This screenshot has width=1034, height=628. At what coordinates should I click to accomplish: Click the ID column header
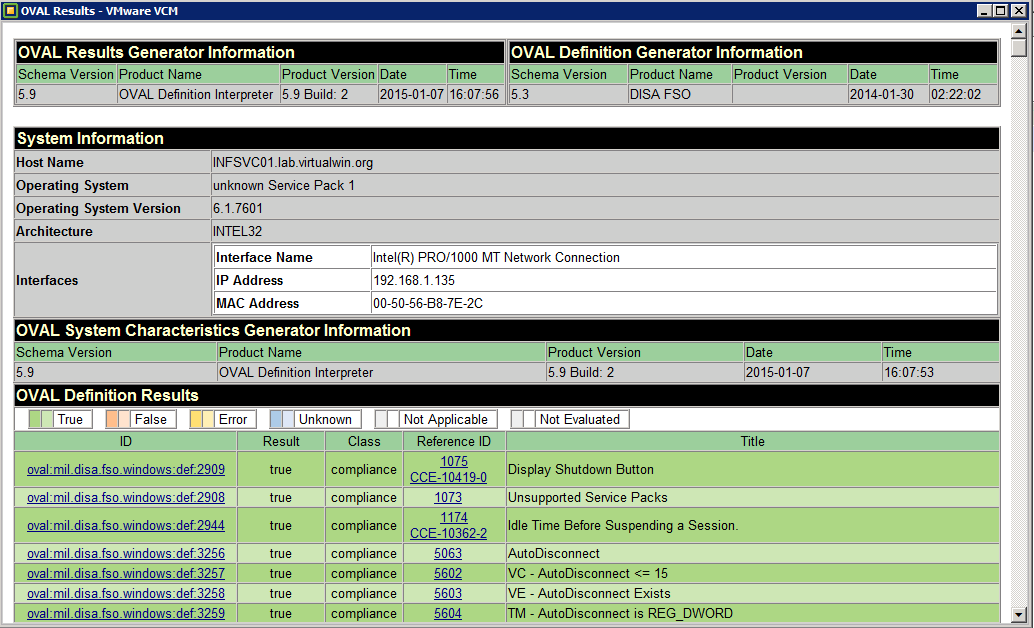125,441
